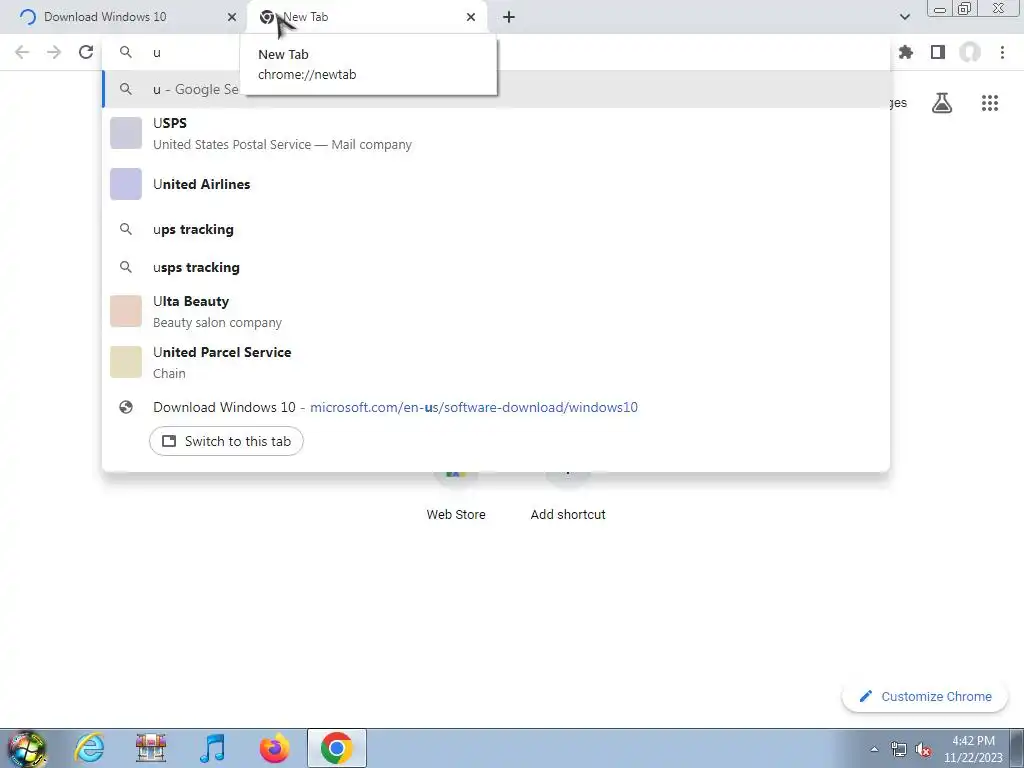The height and width of the screenshot is (768, 1024).
Task: Open the side panel icon
Action: (938, 52)
